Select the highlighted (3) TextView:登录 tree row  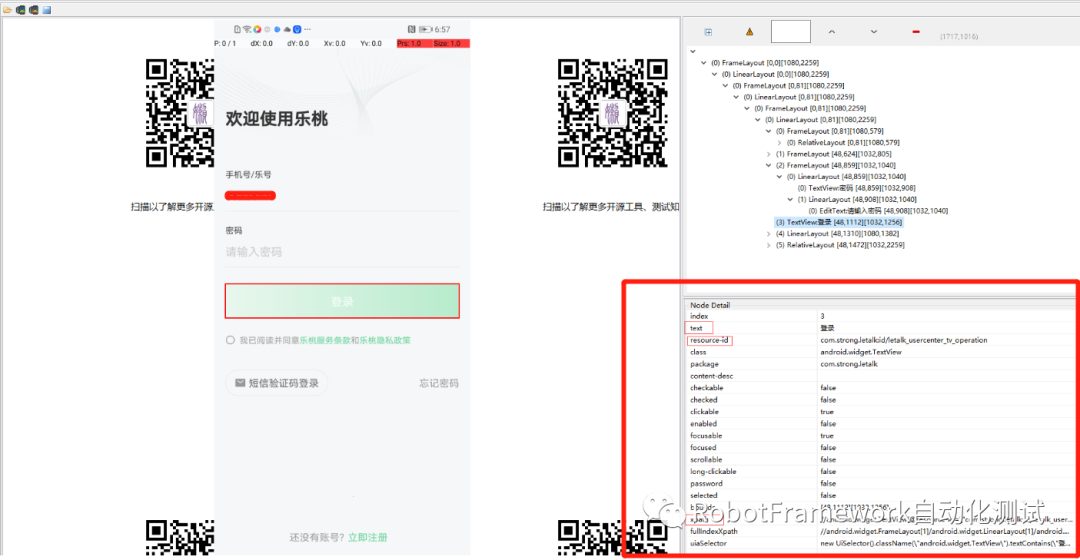pos(838,222)
